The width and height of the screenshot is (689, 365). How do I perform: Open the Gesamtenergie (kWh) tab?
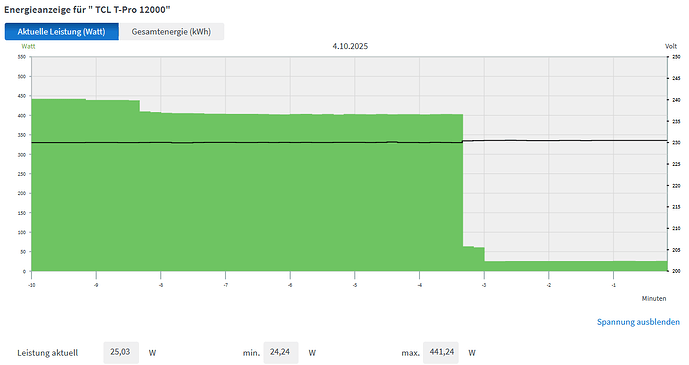tap(171, 32)
